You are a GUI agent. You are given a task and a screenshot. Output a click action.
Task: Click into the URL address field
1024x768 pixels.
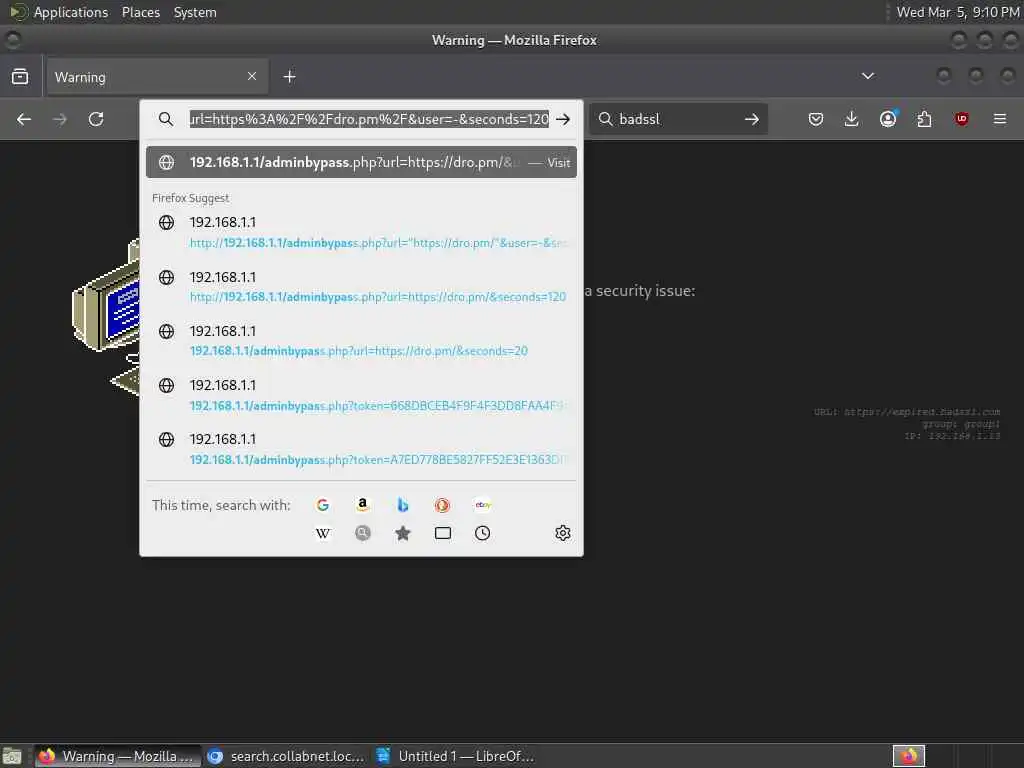369,120
